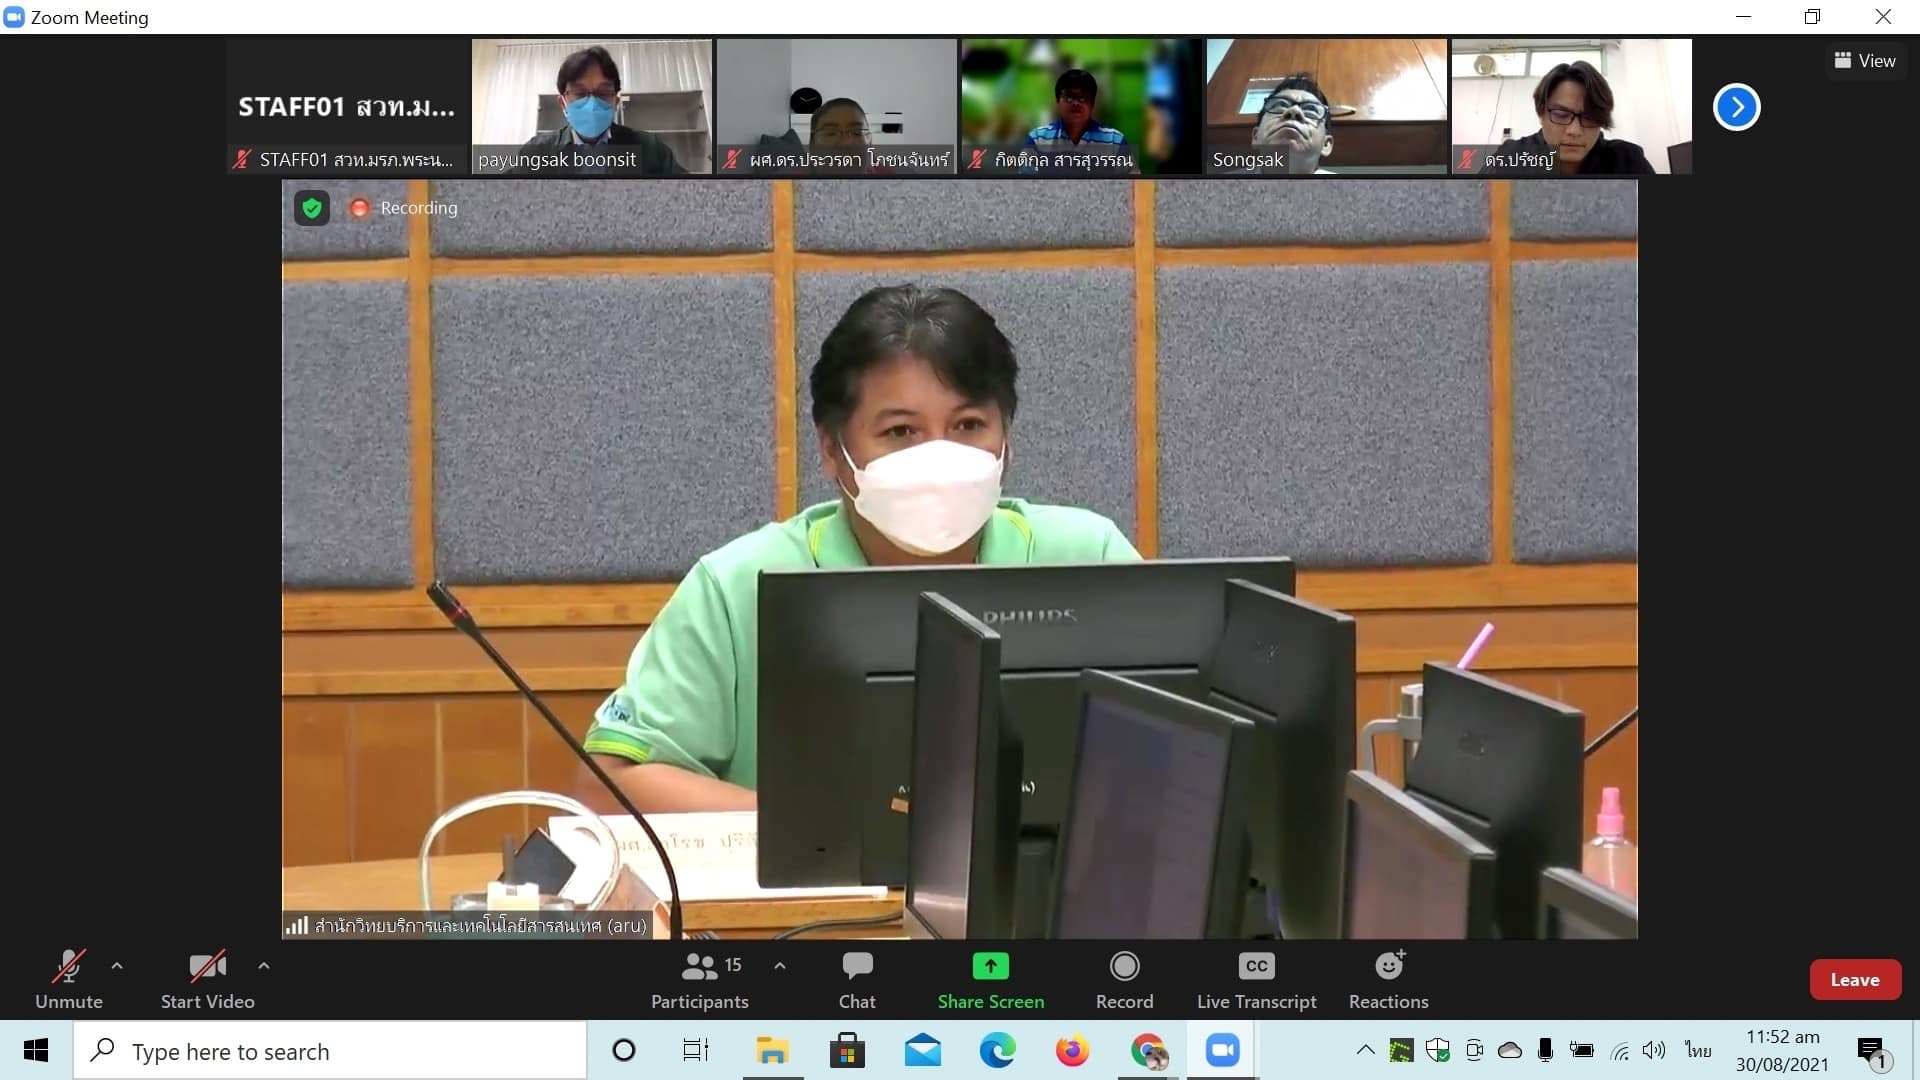This screenshot has height=1080, width=1920.
Task: Open the Participants list
Action: (700, 979)
